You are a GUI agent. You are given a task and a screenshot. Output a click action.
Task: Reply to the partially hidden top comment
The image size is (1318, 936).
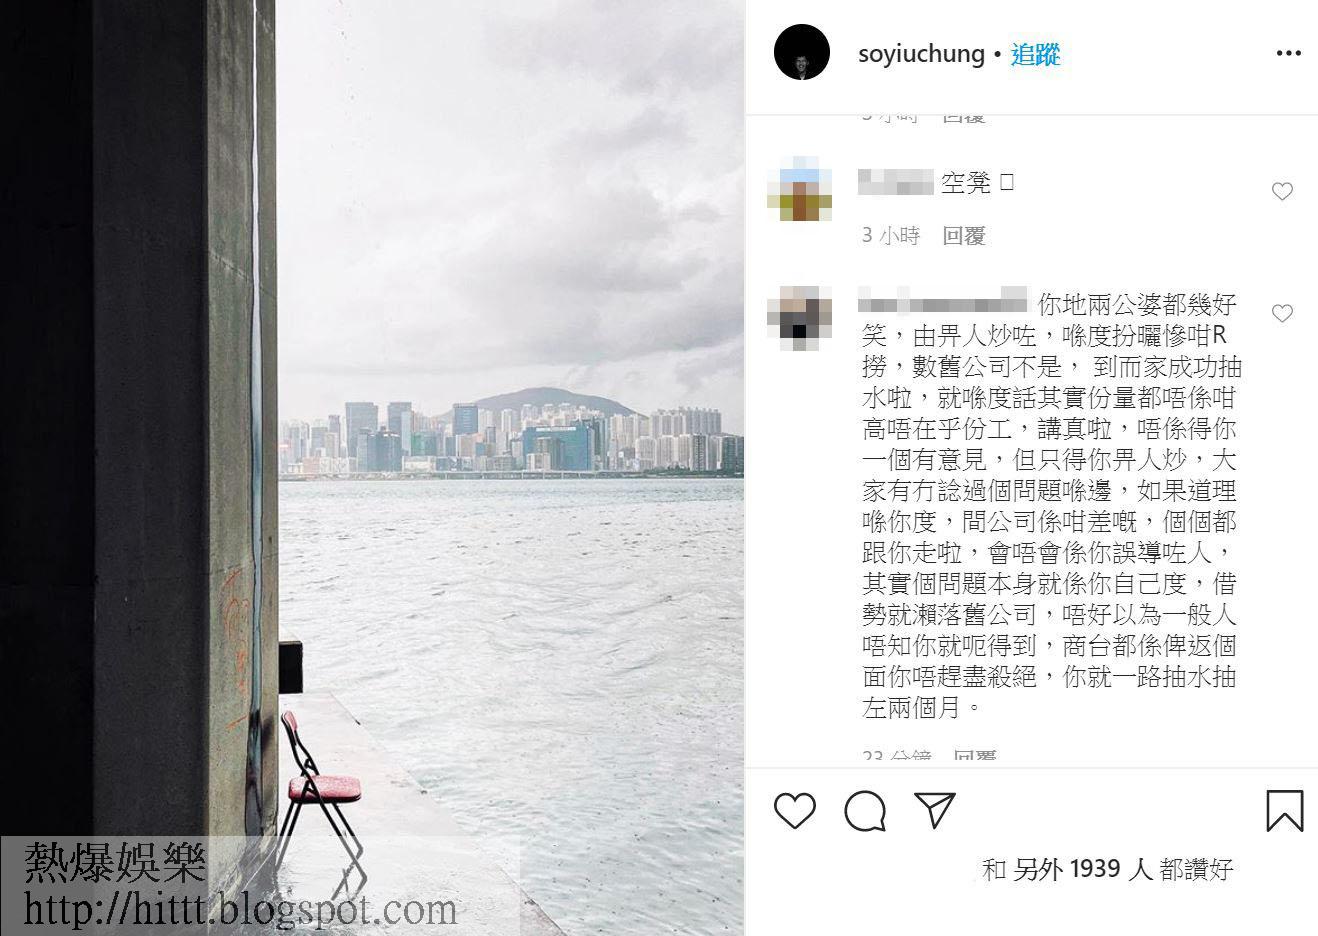(964, 117)
